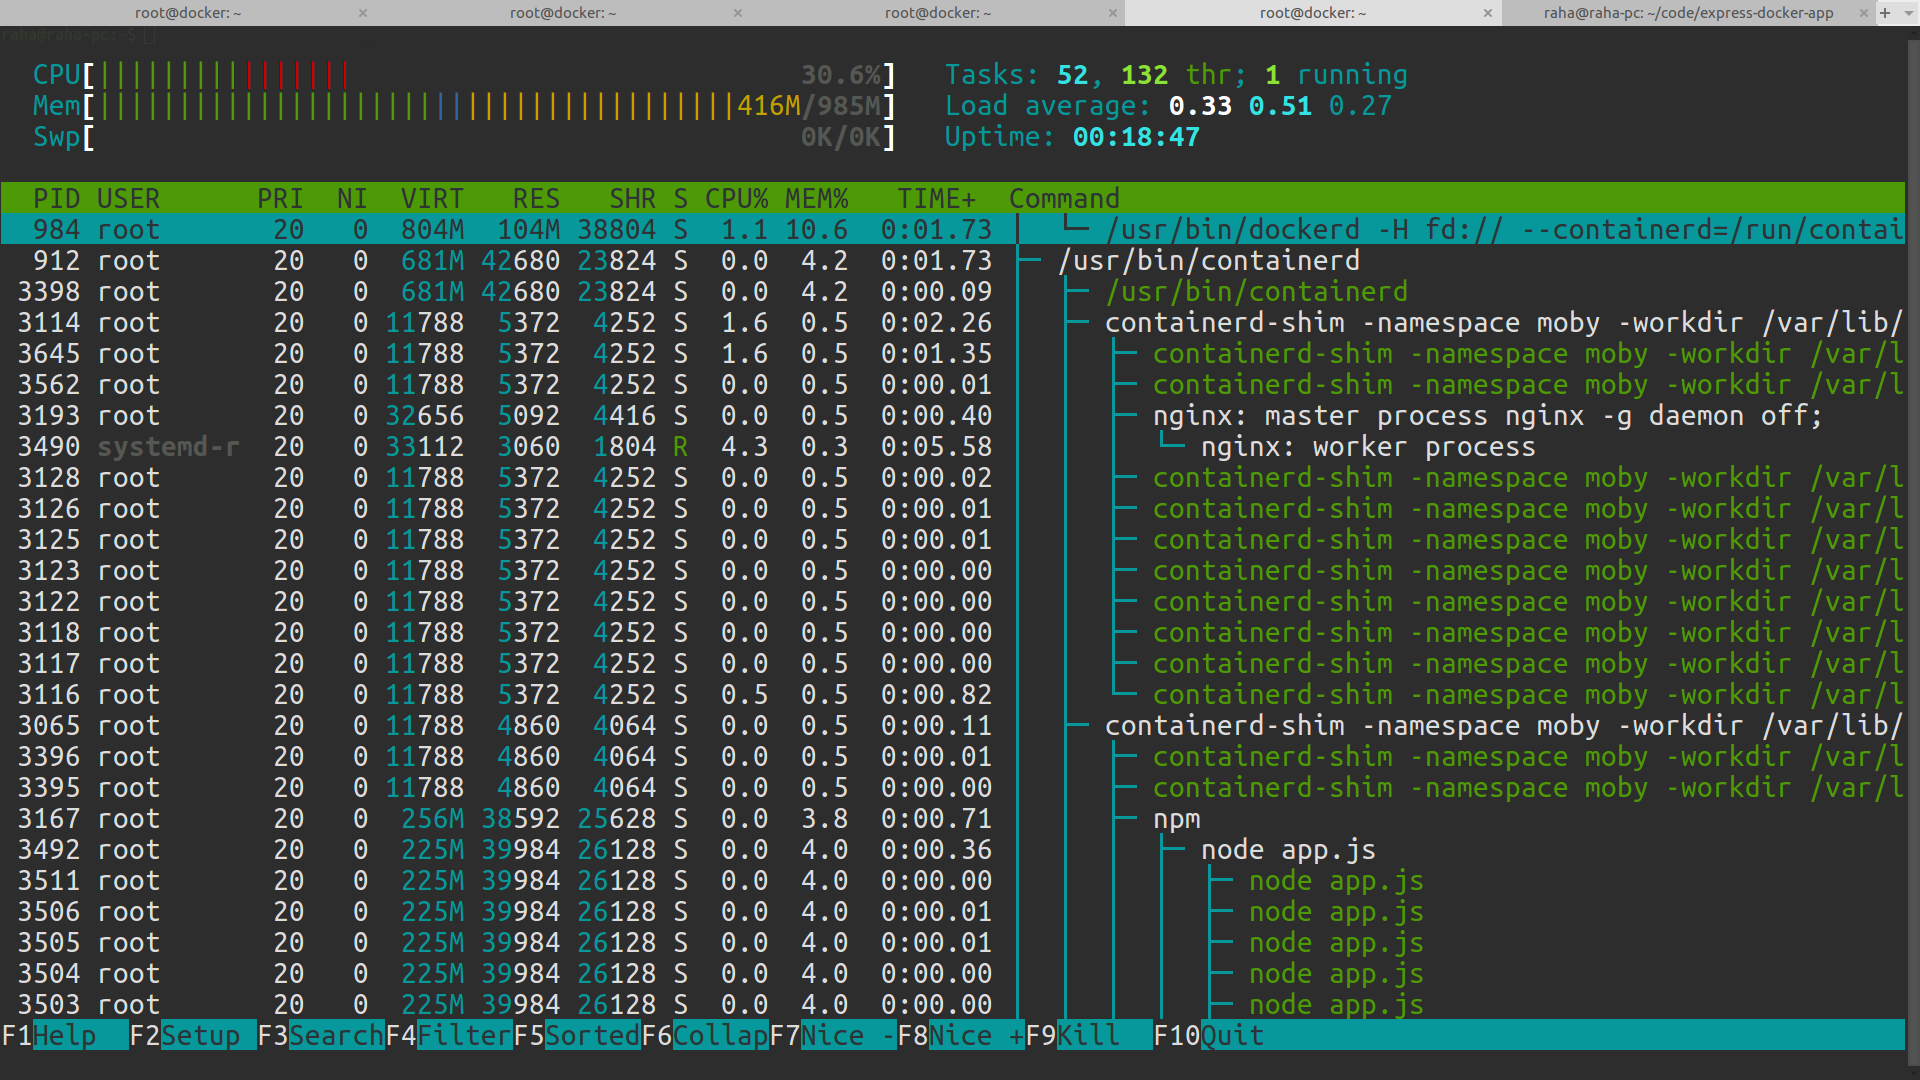The image size is (1920, 1080).
Task: Click F7 Nice - to lower niceness
Action: tap(833, 1035)
